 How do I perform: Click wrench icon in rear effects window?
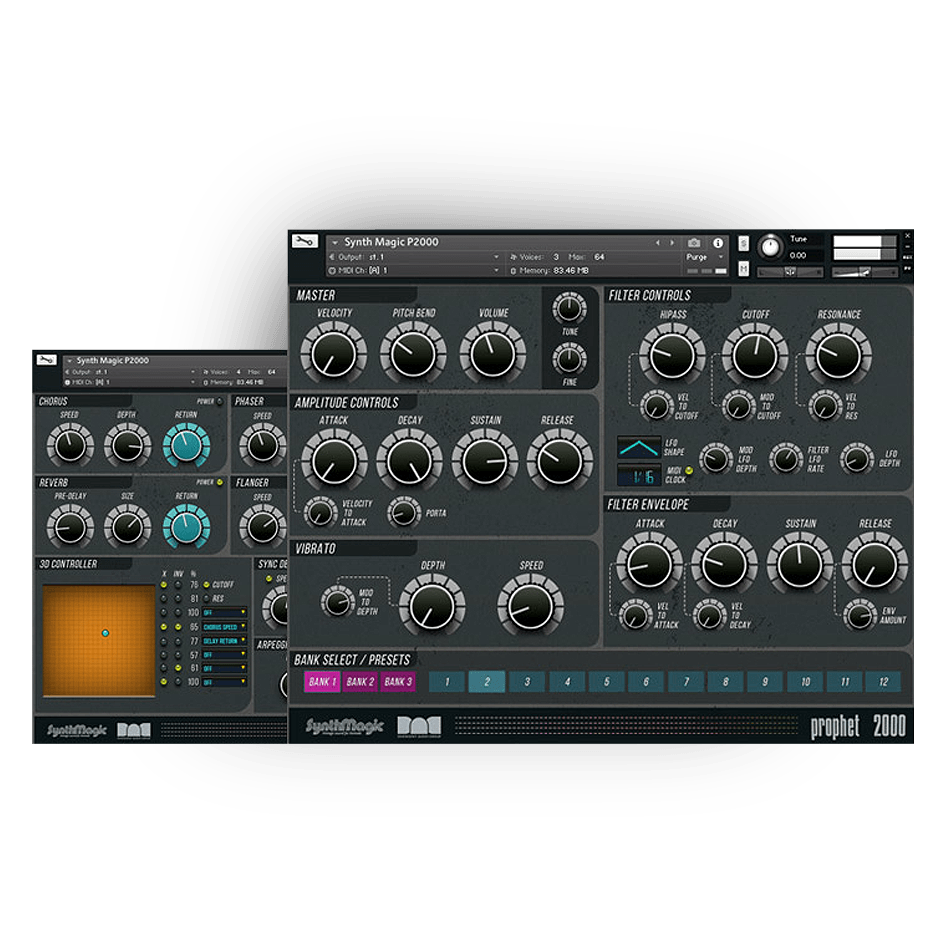pos(46,360)
